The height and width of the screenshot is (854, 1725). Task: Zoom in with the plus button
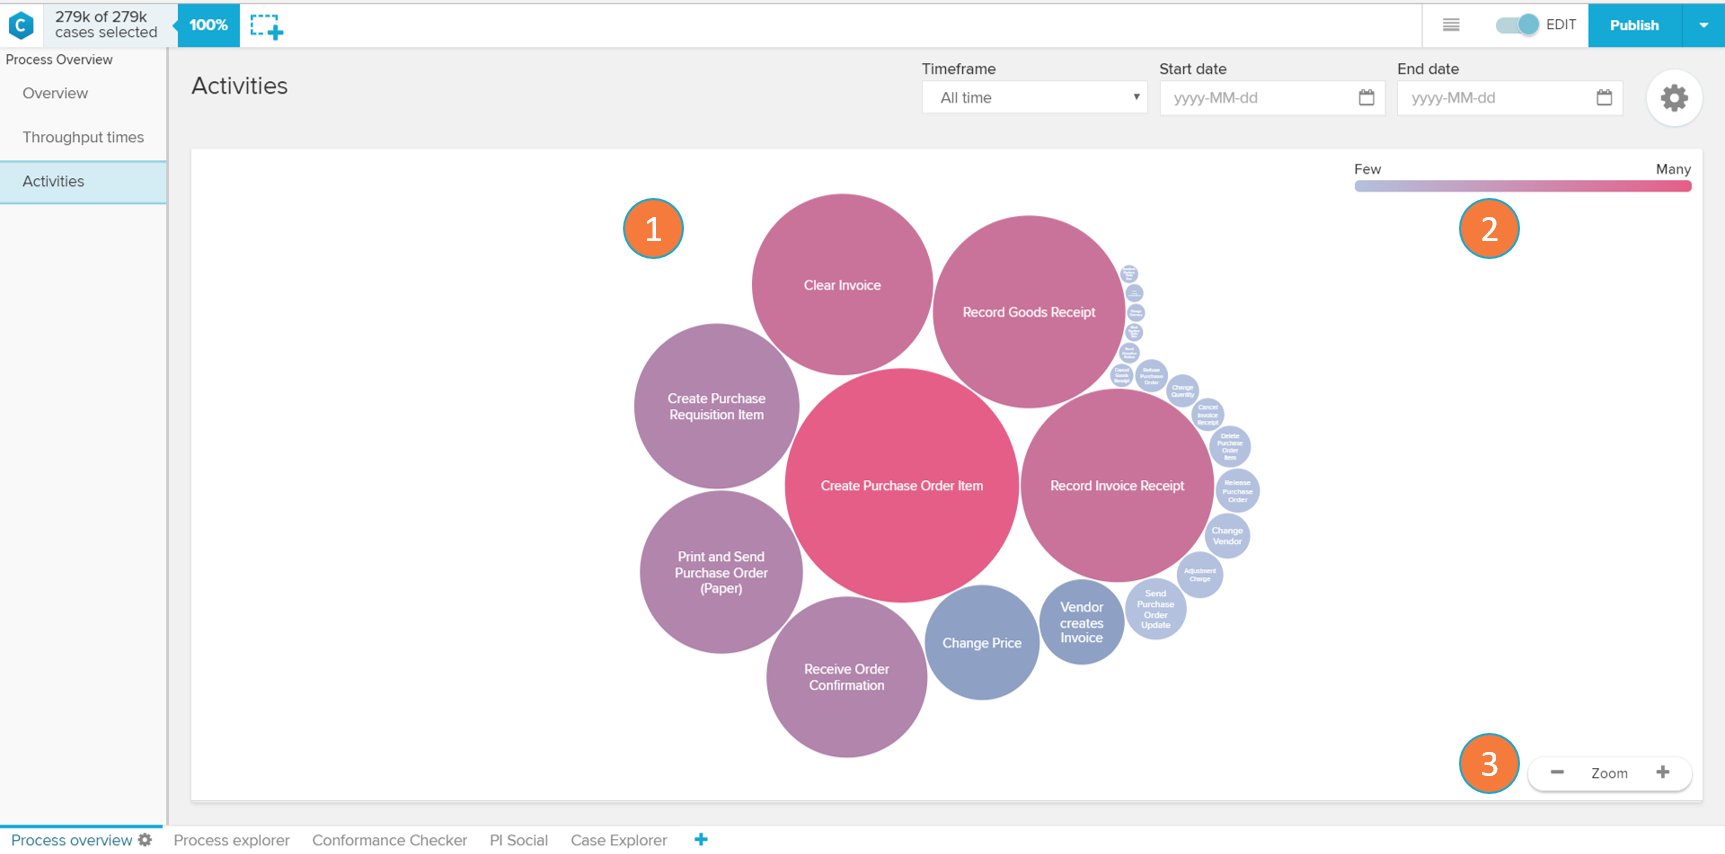(1662, 773)
